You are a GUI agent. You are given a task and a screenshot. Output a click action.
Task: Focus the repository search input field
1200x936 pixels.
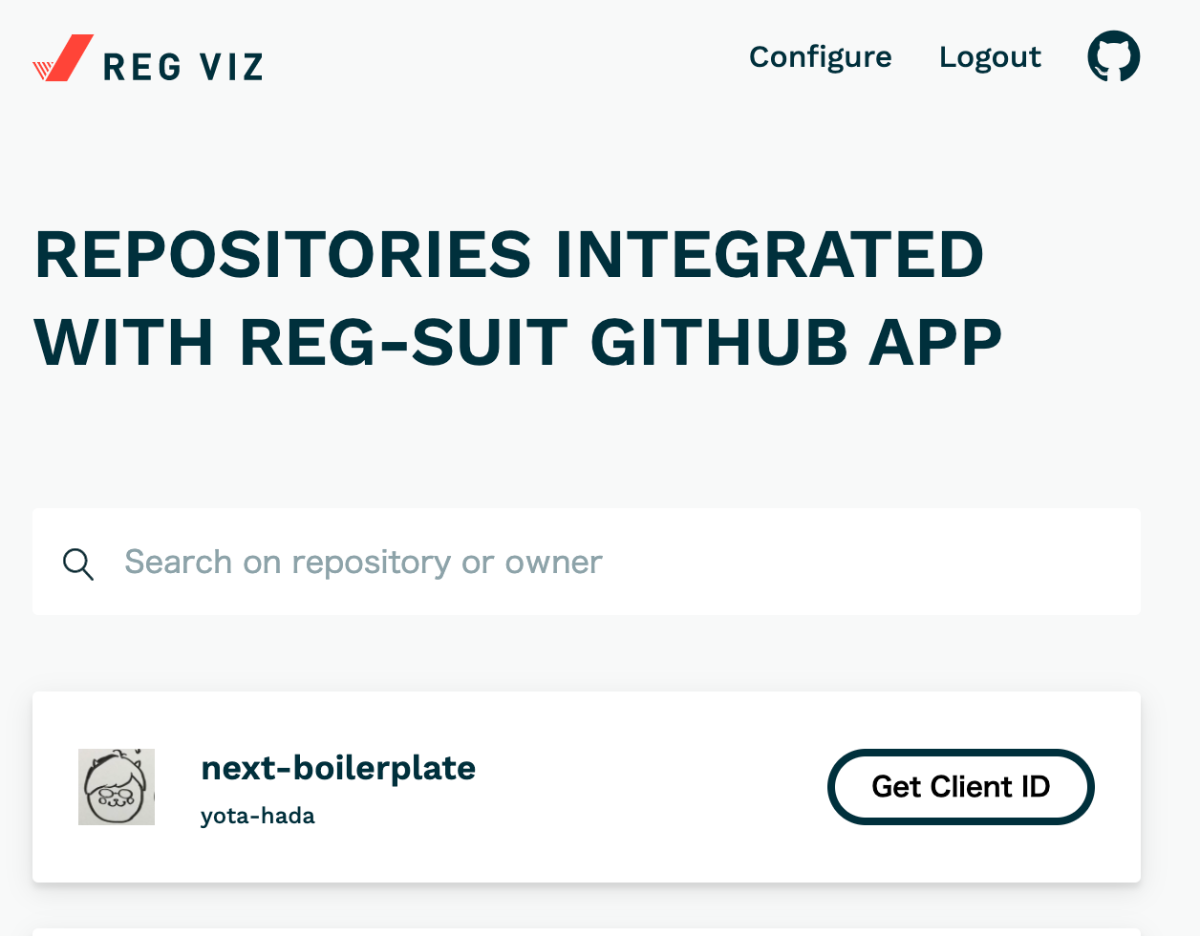click(x=586, y=562)
